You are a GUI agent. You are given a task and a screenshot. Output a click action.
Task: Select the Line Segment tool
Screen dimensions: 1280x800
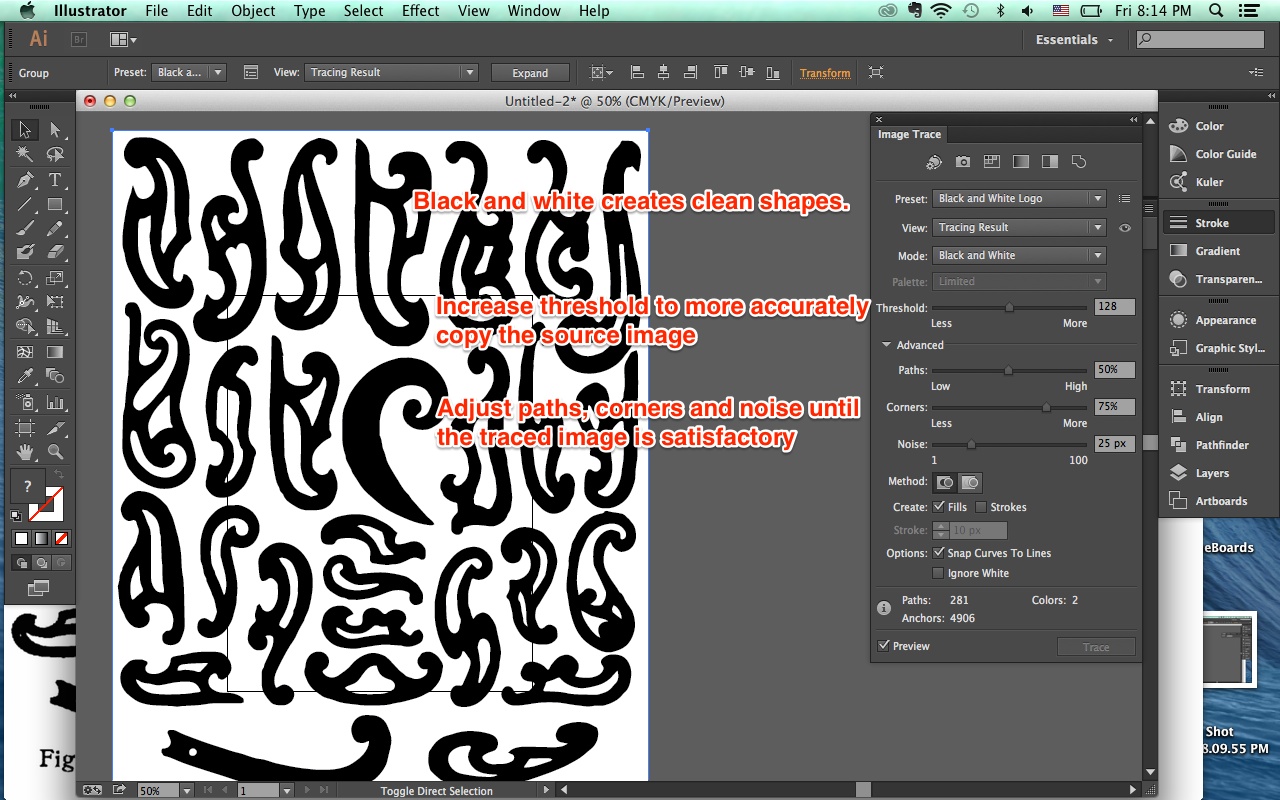[25, 205]
